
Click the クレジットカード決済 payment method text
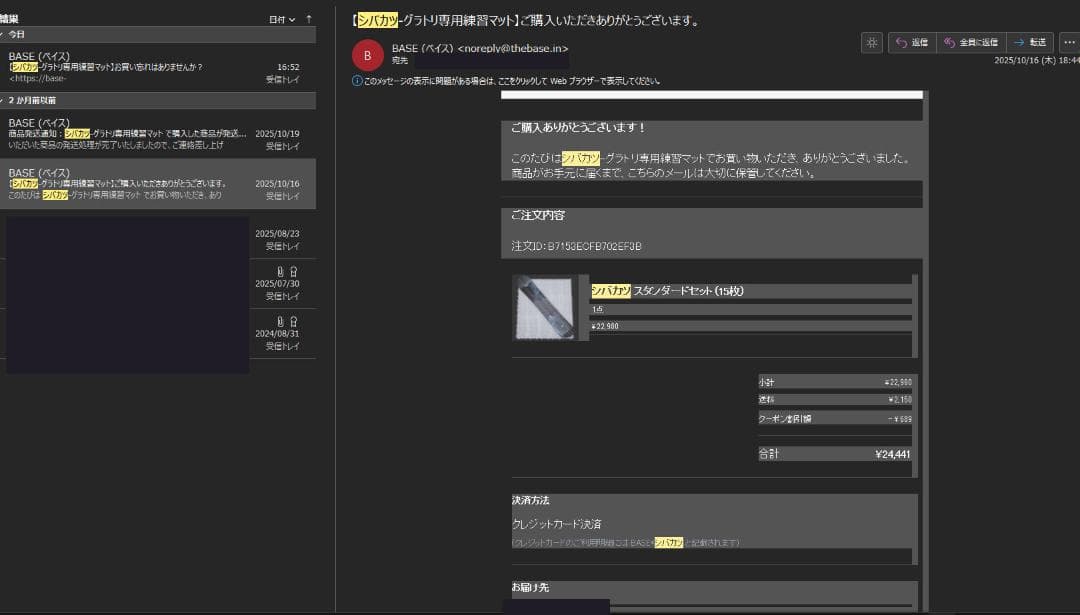pos(557,524)
